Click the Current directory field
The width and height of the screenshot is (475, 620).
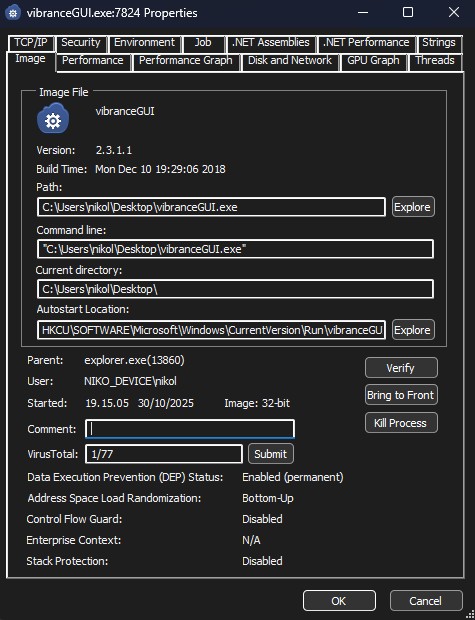[x=235, y=289]
